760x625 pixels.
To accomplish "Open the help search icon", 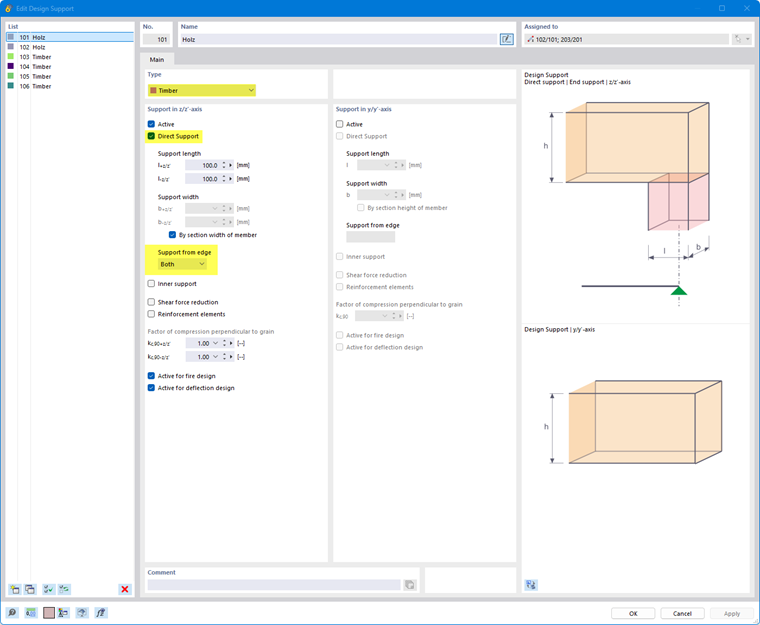I will 12,613.
